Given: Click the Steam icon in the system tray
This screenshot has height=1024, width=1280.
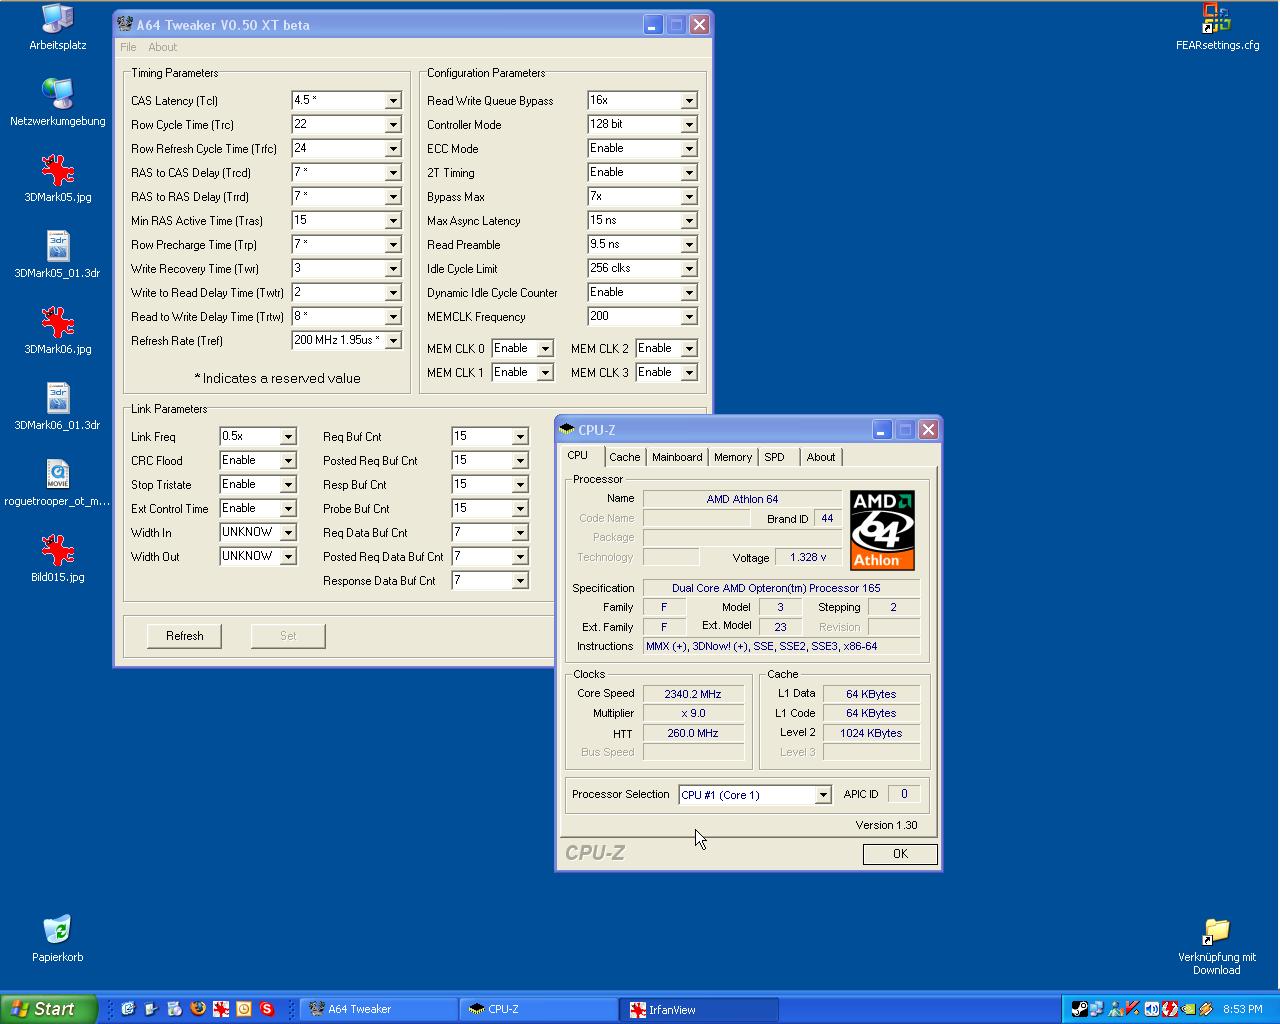Looking at the screenshot, I should 1079,1009.
